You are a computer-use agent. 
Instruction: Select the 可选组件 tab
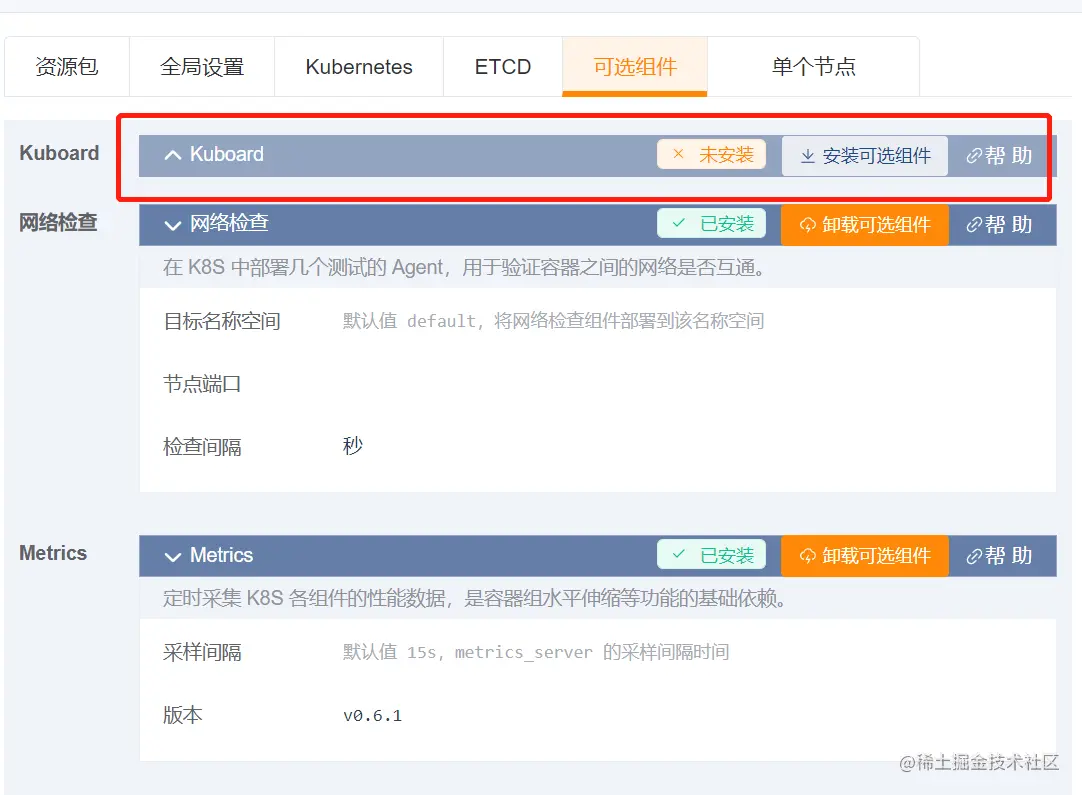(x=635, y=67)
